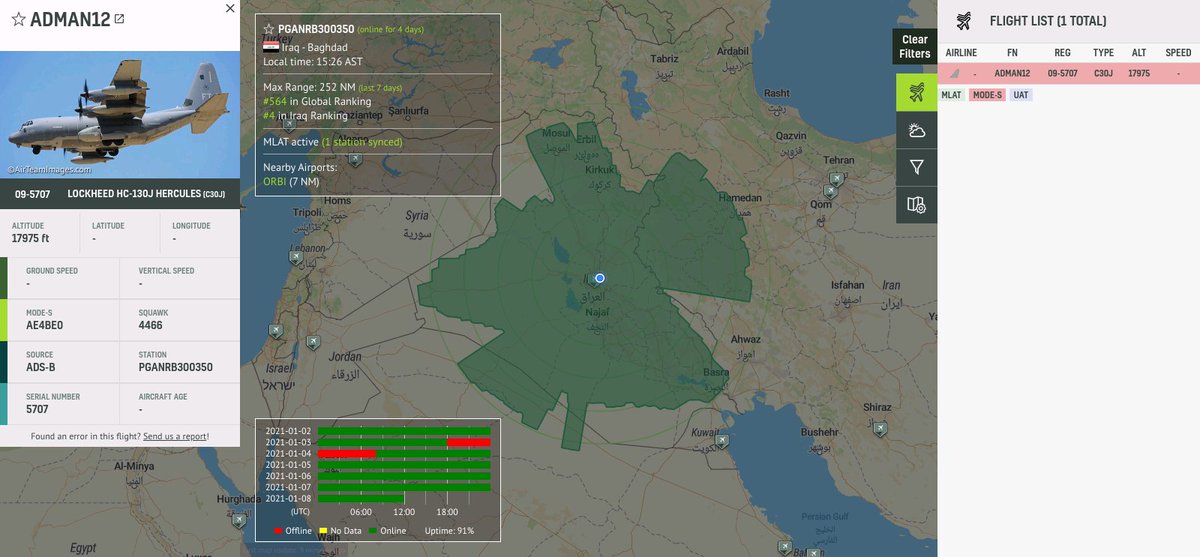Open ADMAN12 external link icon

tap(120, 19)
